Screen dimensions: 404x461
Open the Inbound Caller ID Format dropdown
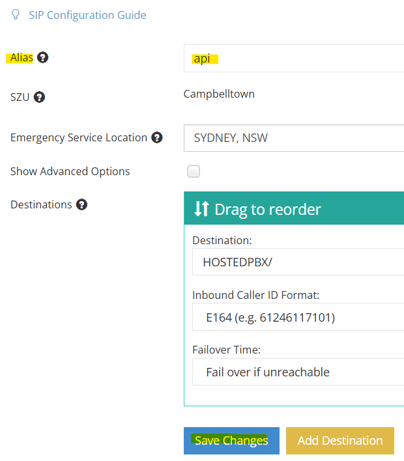coord(298,317)
